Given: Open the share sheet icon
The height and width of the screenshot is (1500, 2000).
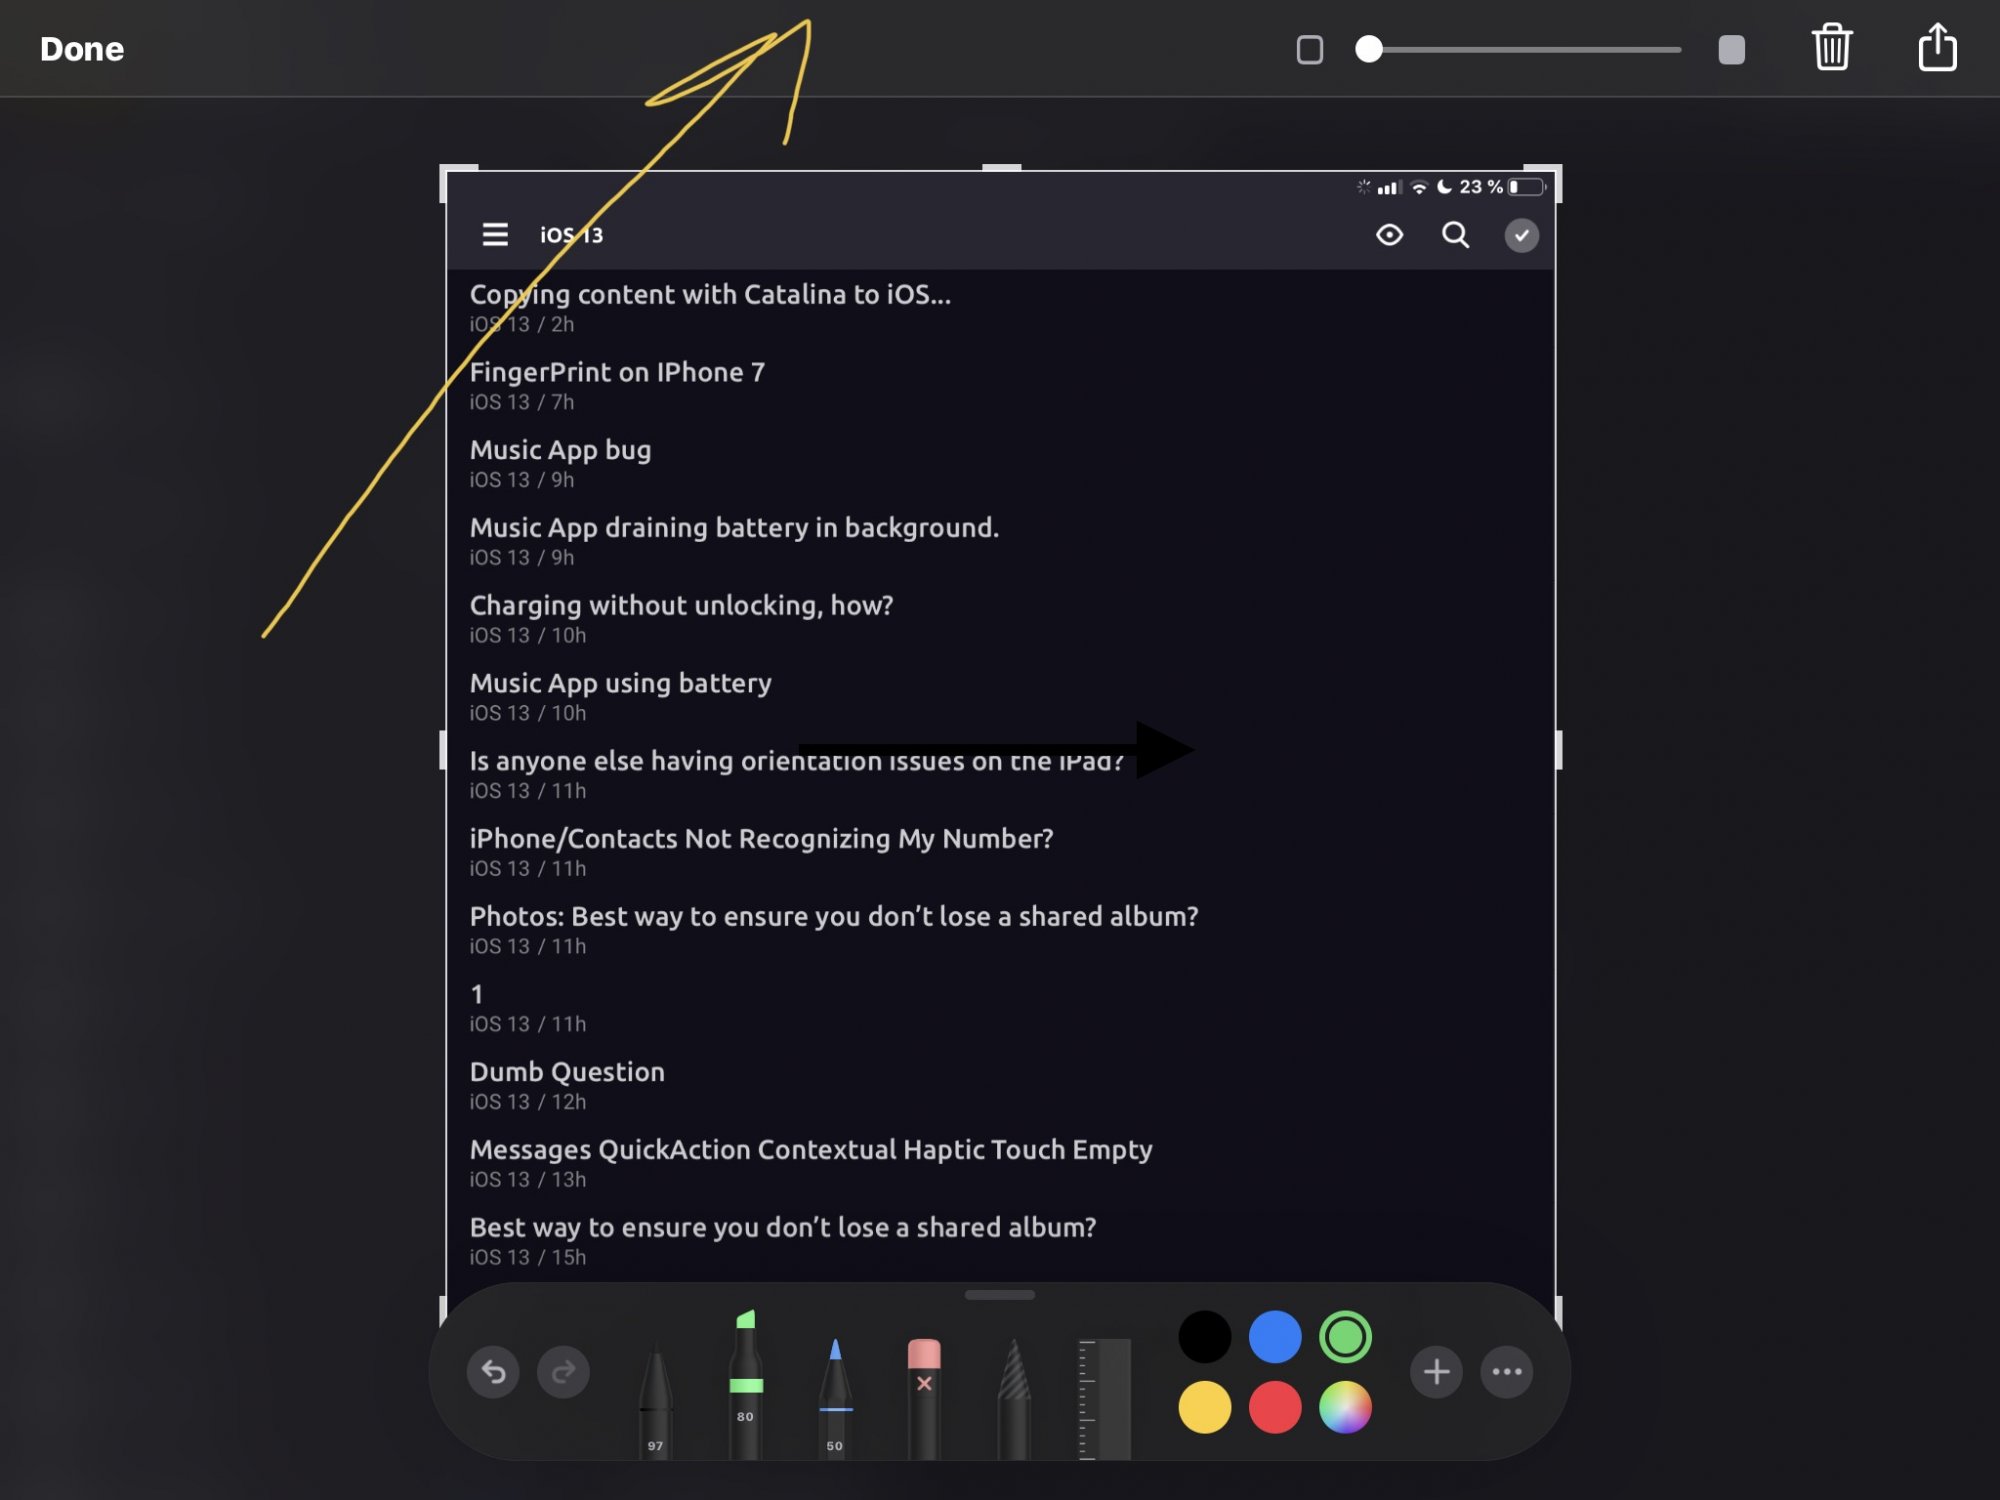Looking at the screenshot, I should [x=1937, y=48].
